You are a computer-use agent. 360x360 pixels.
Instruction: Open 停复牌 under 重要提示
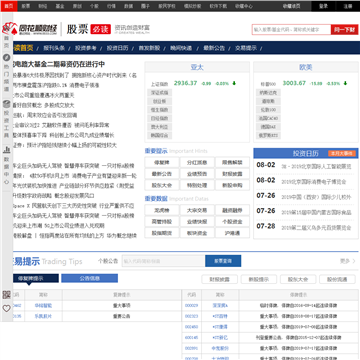tap(162, 163)
